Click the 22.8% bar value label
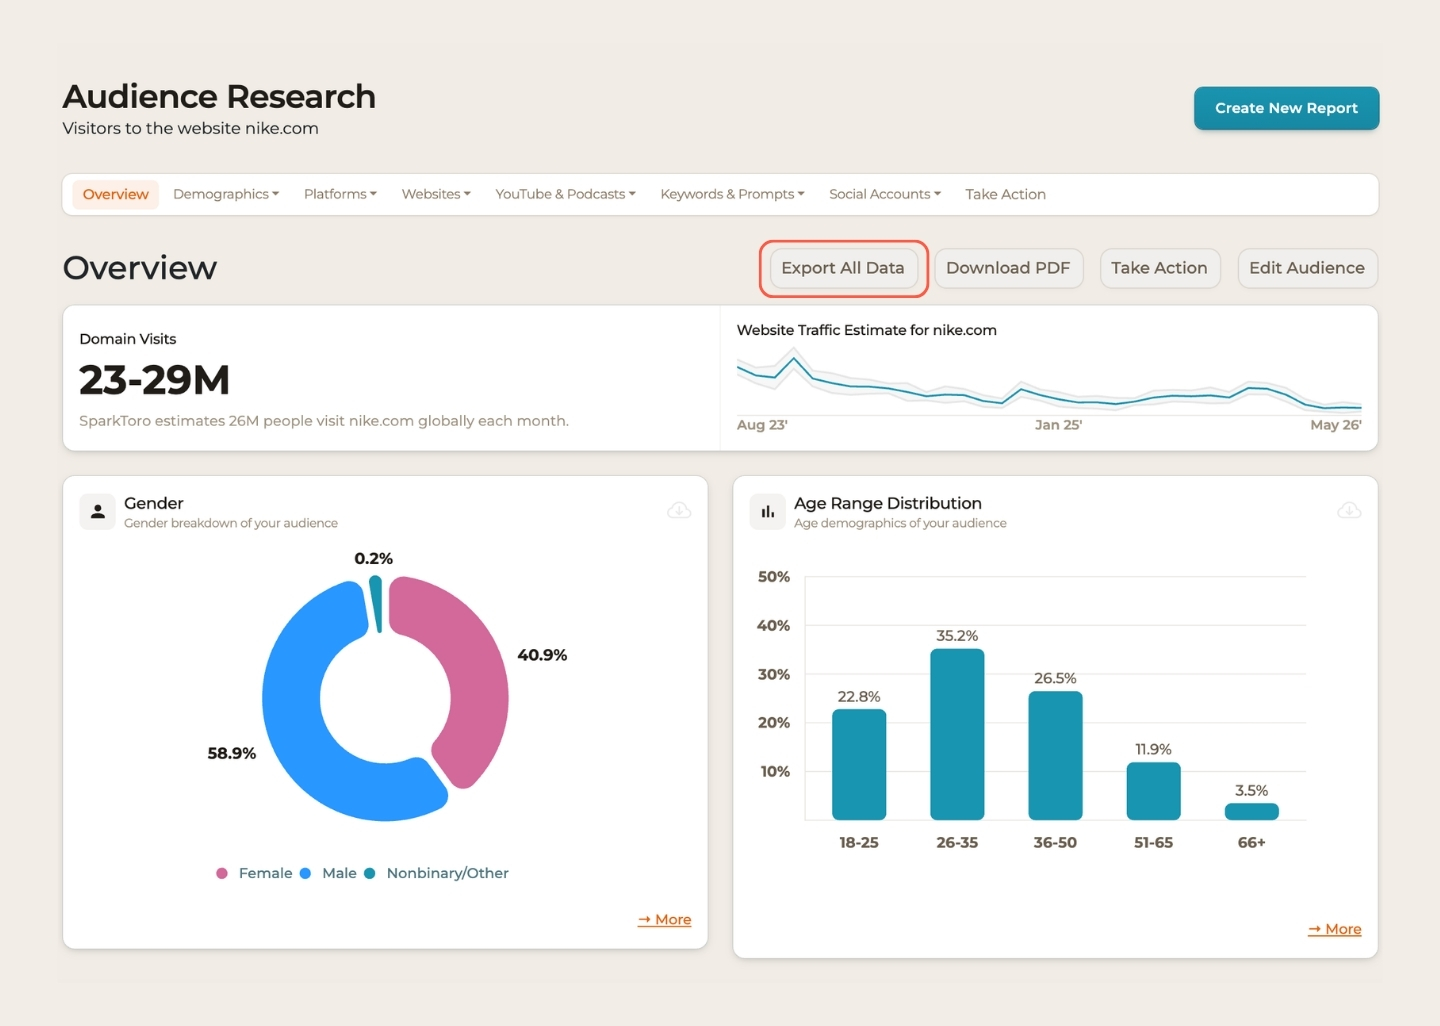Viewport: 1440px width, 1026px height. (859, 697)
